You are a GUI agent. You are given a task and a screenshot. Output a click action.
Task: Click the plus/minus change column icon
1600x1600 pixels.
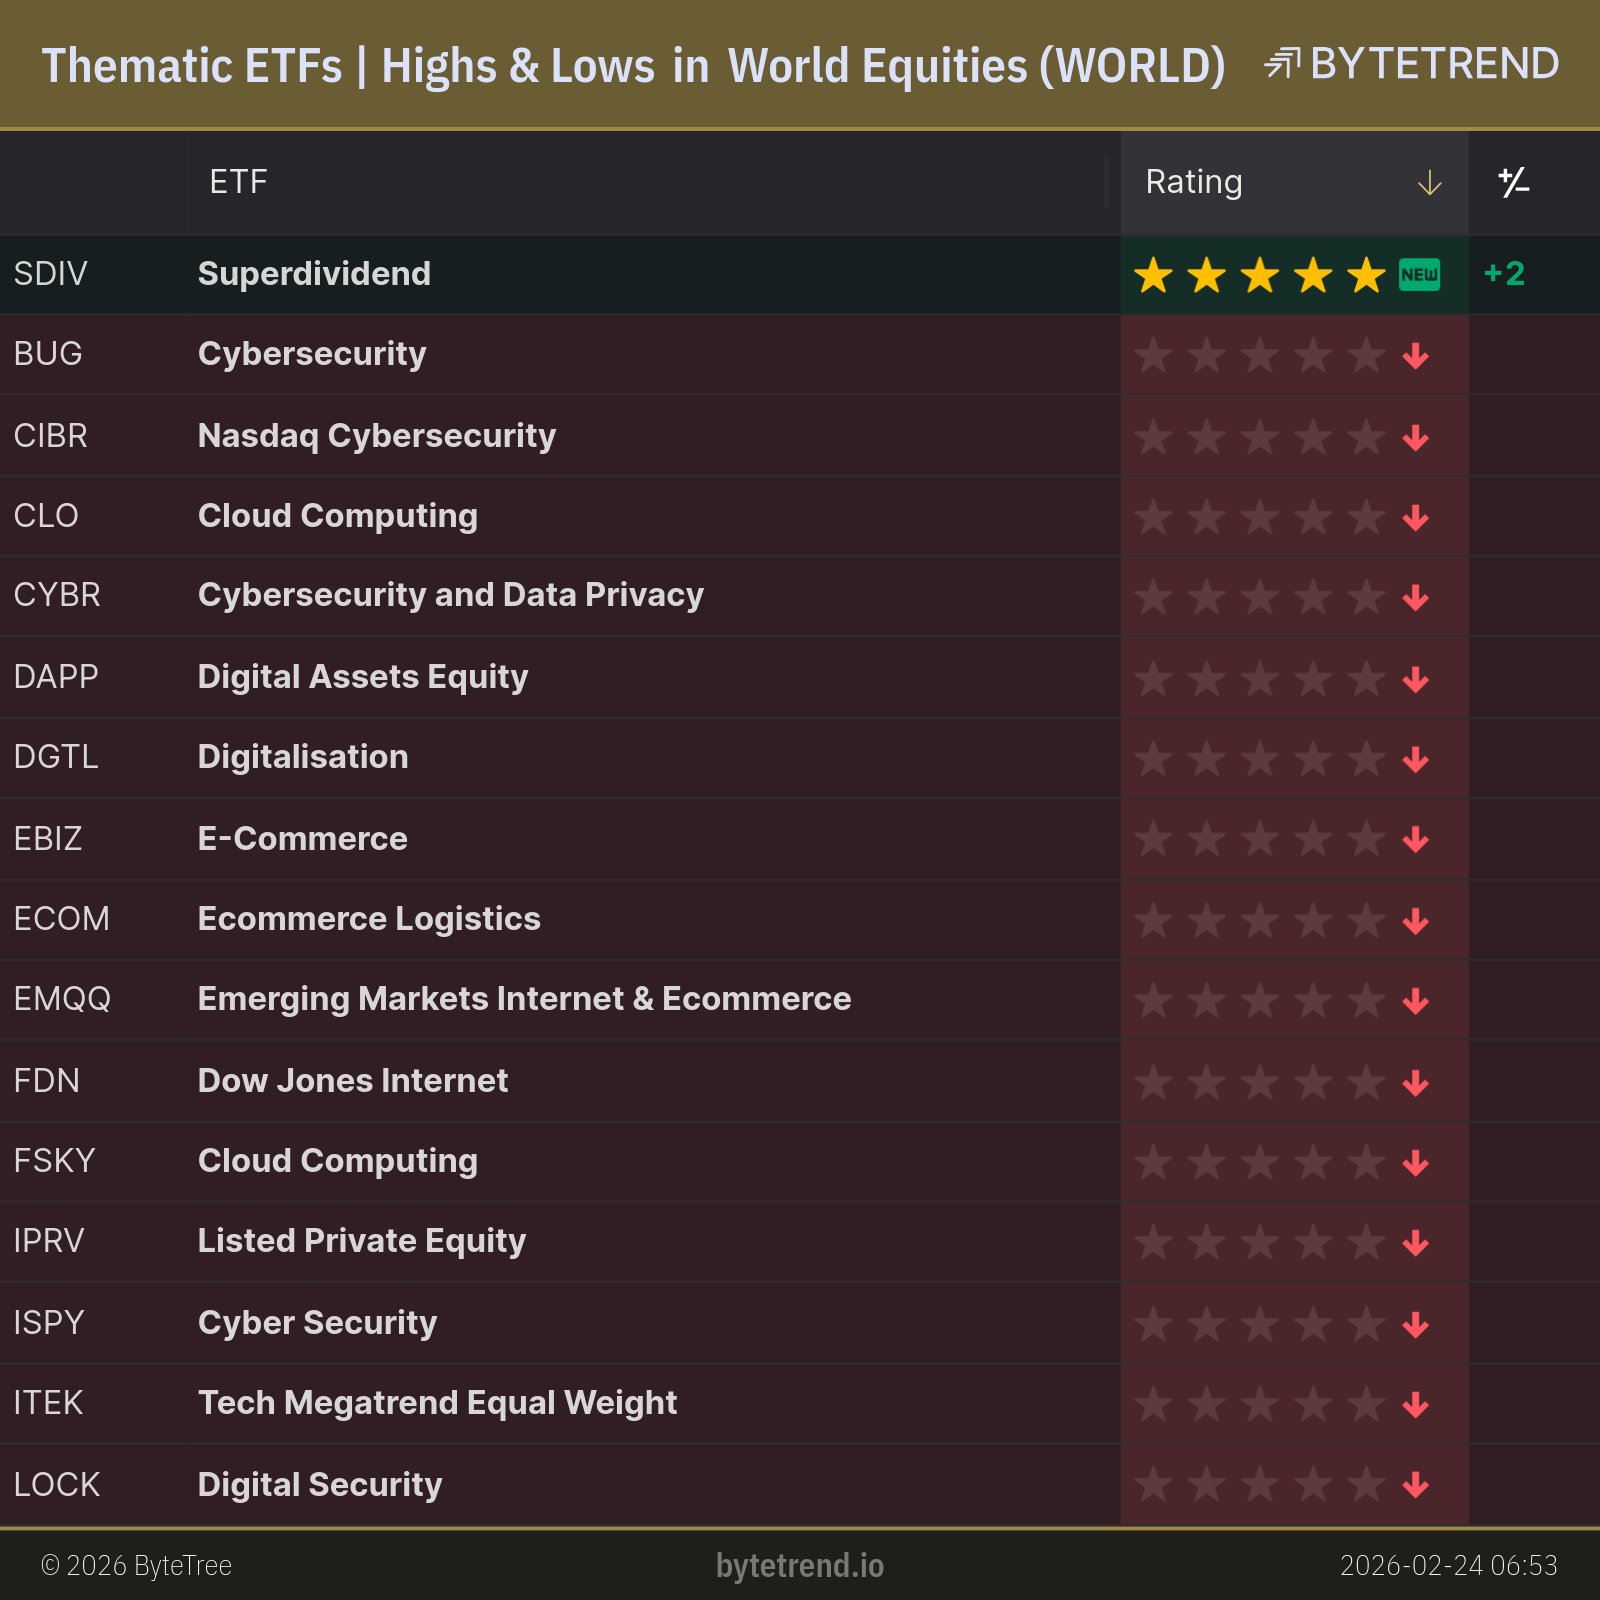click(x=1513, y=182)
